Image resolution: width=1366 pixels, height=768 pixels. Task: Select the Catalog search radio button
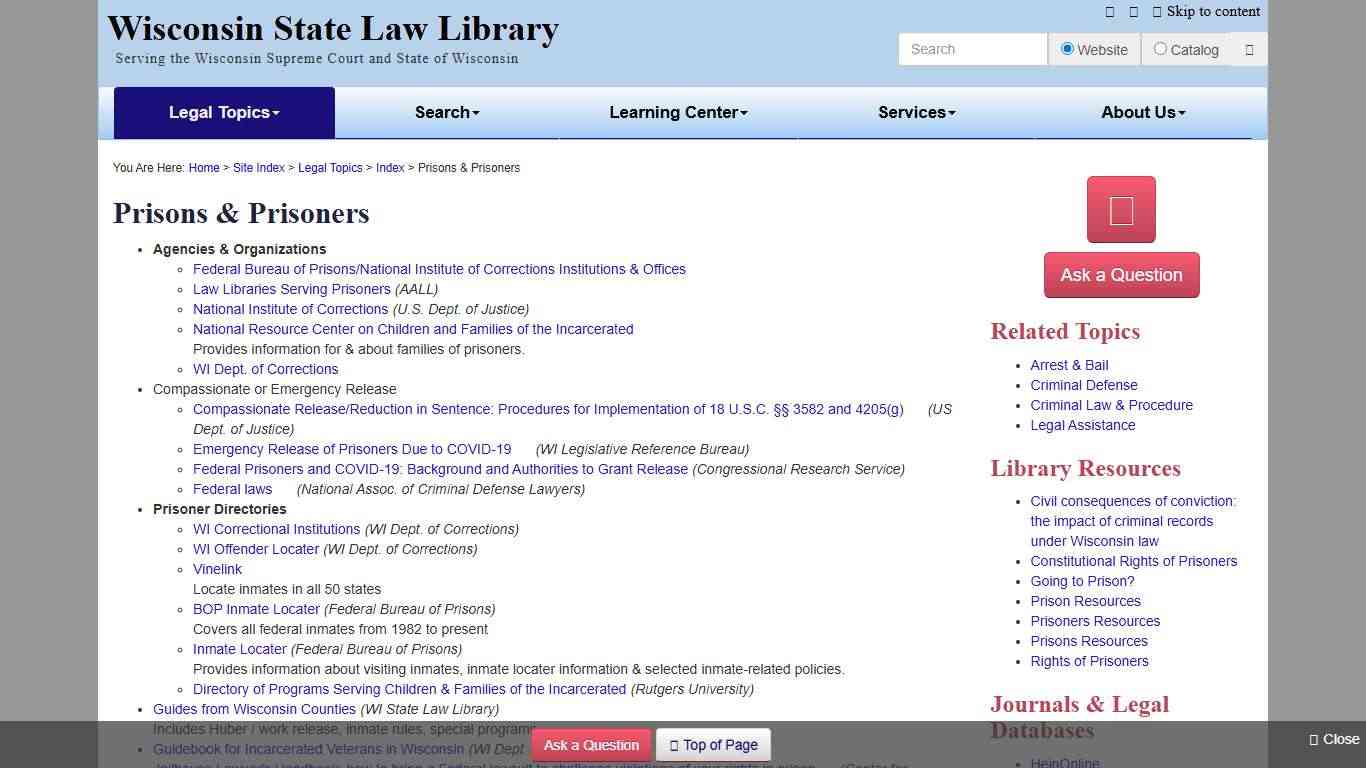click(x=1160, y=49)
